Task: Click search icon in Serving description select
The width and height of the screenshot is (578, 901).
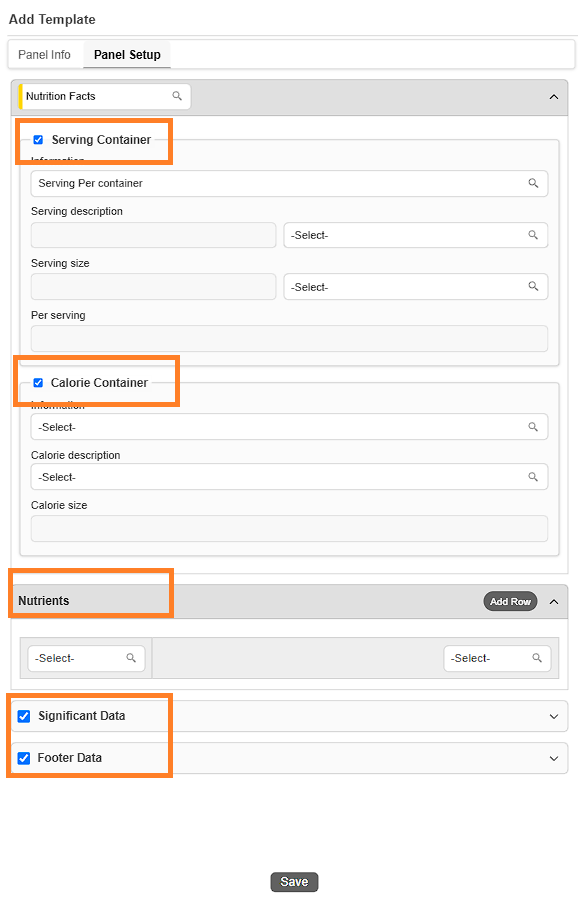Action: point(533,235)
